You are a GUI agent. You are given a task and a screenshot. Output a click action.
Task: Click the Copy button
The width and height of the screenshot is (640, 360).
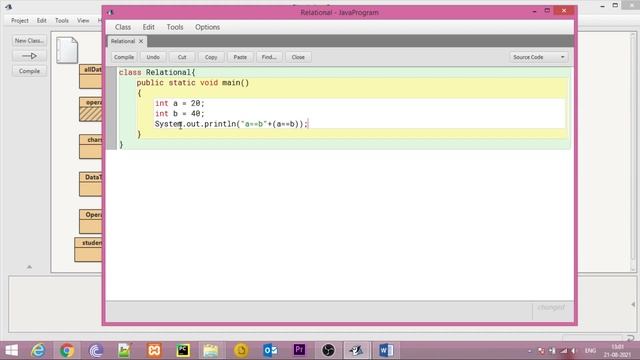point(211,57)
